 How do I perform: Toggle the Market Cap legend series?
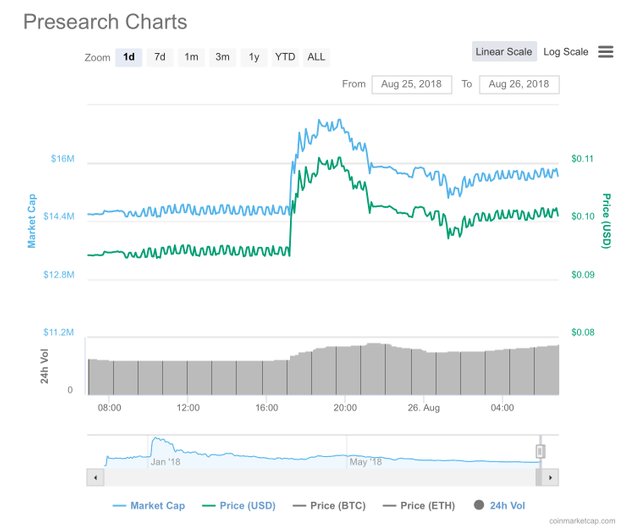pyautogui.click(x=148, y=505)
